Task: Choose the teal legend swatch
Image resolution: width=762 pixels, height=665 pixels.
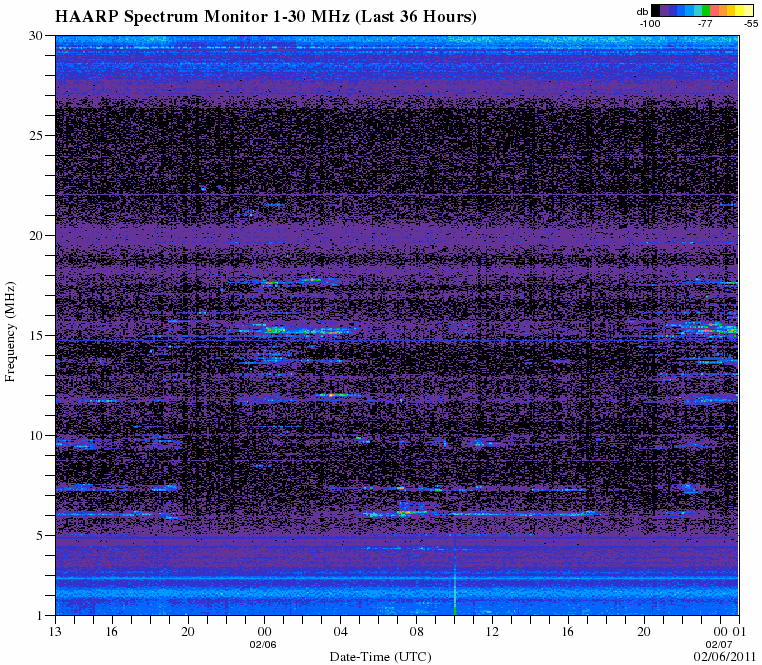Action: 698,10
